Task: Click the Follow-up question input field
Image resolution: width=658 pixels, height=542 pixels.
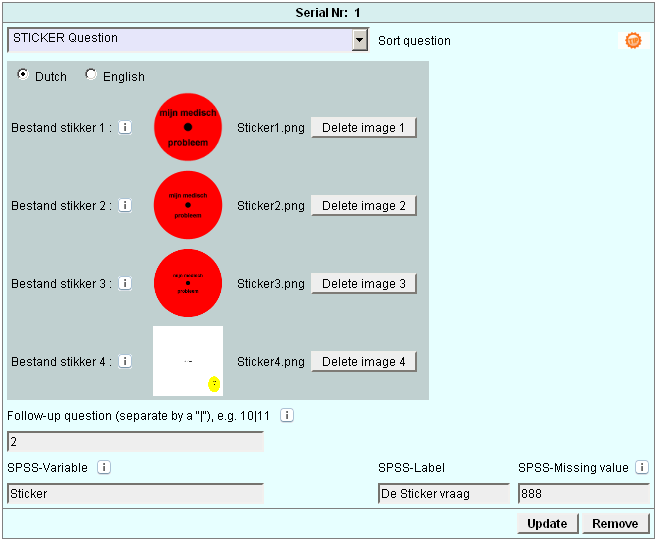Action: pos(135,442)
